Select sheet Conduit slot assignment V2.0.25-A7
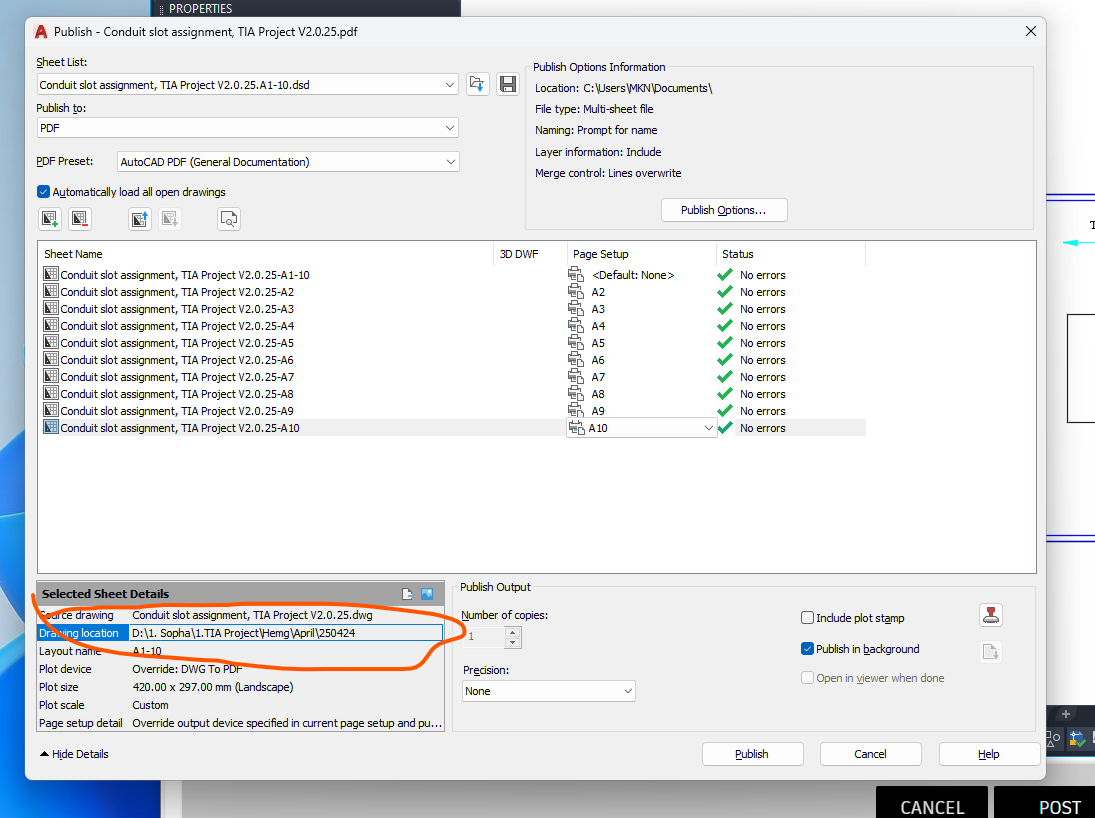Image resolution: width=1095 pixels, height=818 pixels. tap(177, 377)
